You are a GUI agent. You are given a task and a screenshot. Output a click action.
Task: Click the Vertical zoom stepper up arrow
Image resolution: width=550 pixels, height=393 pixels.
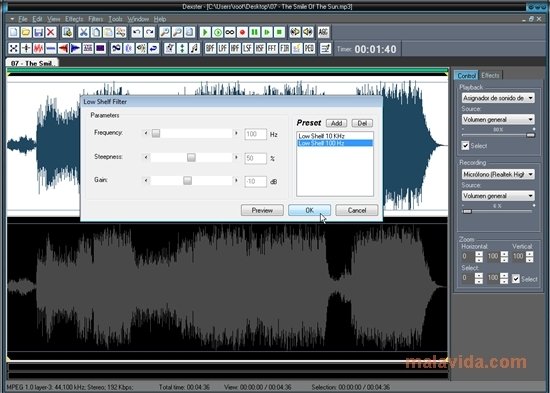coord(530,254)
